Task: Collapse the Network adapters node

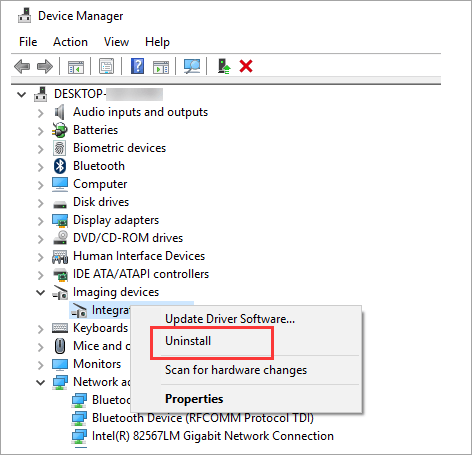Action: point(40,382)
